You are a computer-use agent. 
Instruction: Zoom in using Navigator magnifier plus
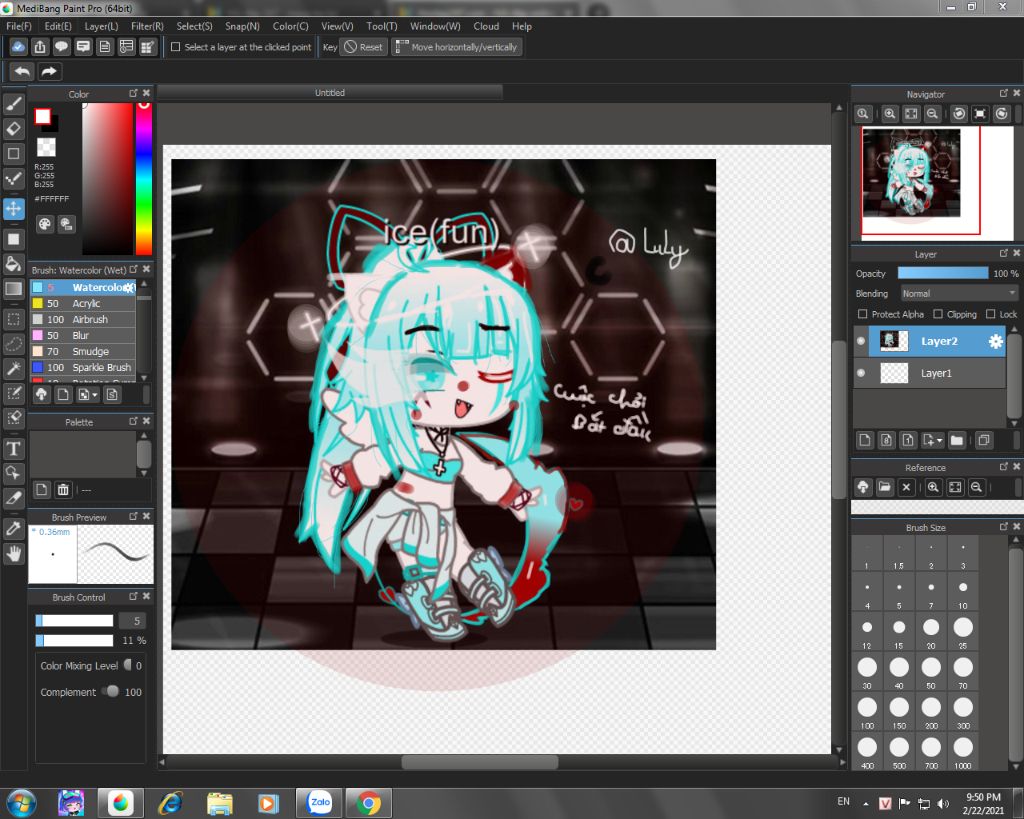(889, 114)
